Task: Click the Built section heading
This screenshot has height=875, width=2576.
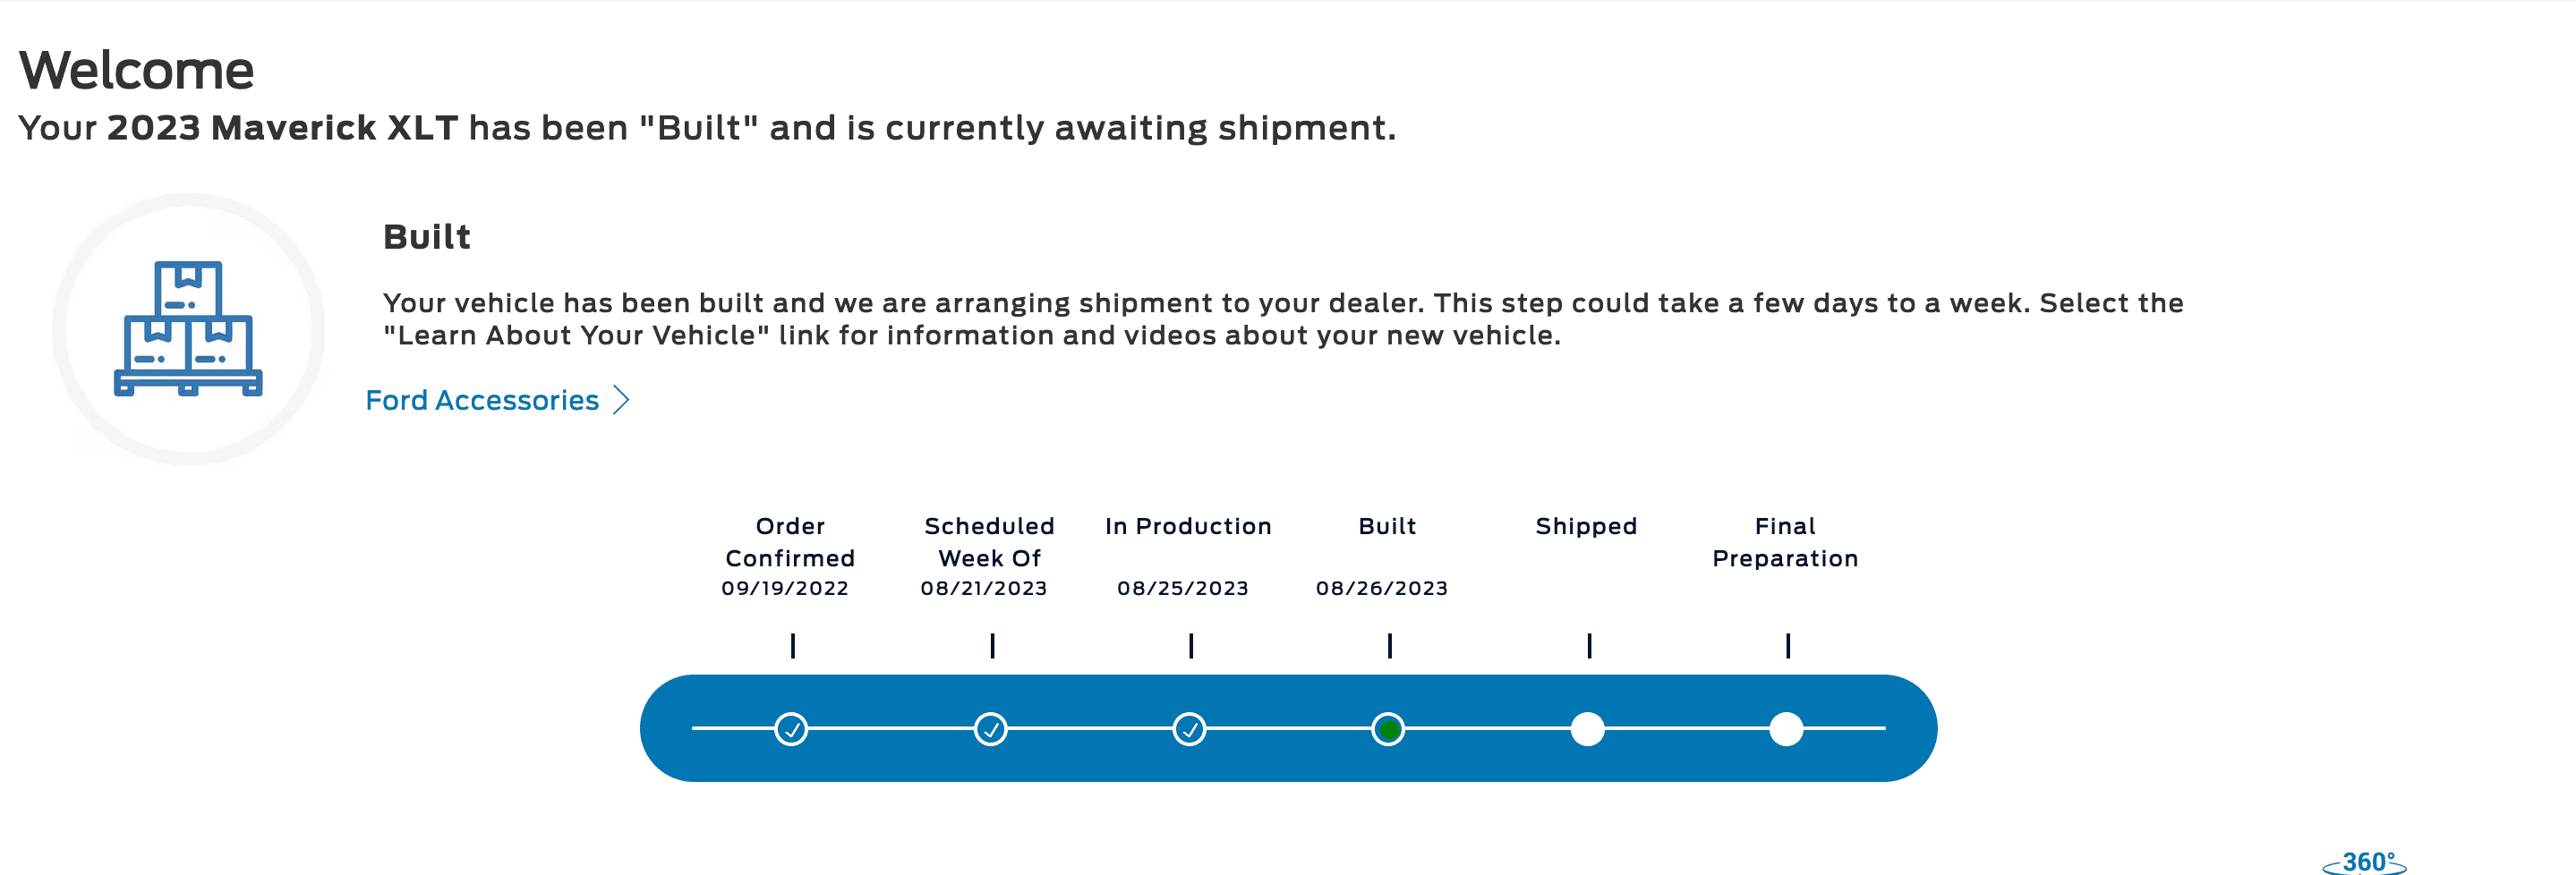Action: 427,237
